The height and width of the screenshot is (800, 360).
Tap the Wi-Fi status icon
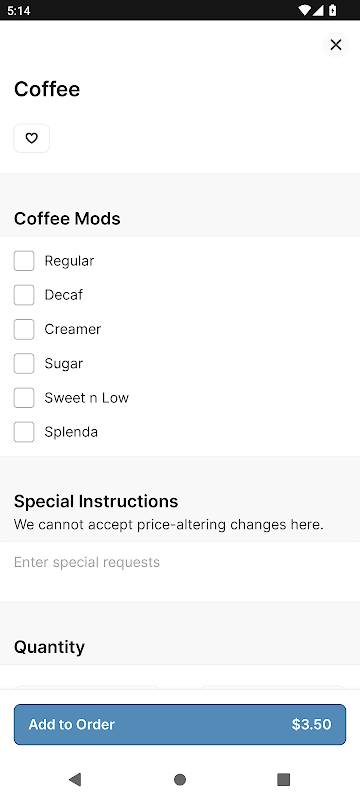305,10
